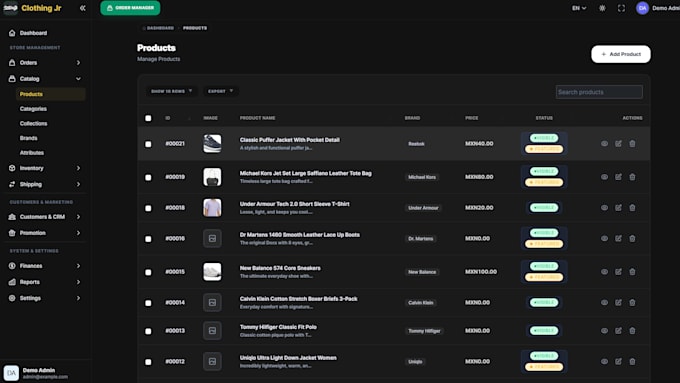Check the row for product #00019
Image resolution: width=680 pixels, height=383 pixels.
coord(148,177)
